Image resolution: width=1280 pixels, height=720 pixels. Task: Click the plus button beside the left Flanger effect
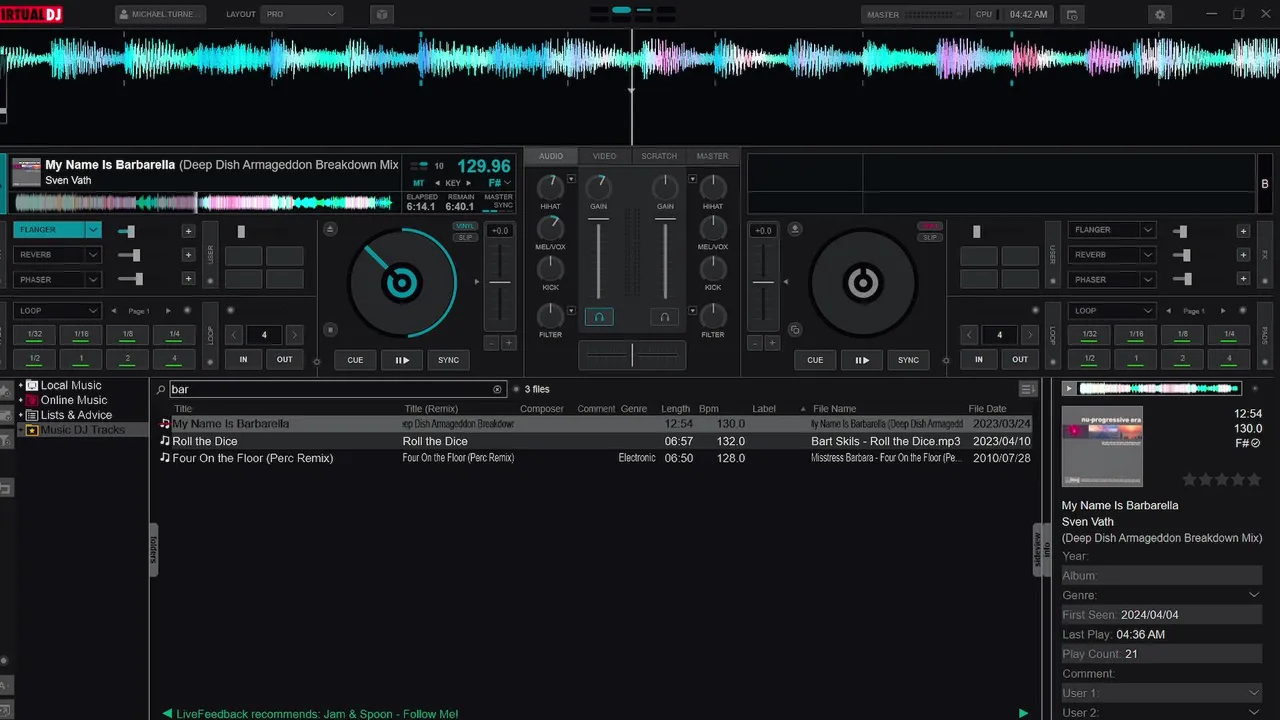[x=188, y=230]
